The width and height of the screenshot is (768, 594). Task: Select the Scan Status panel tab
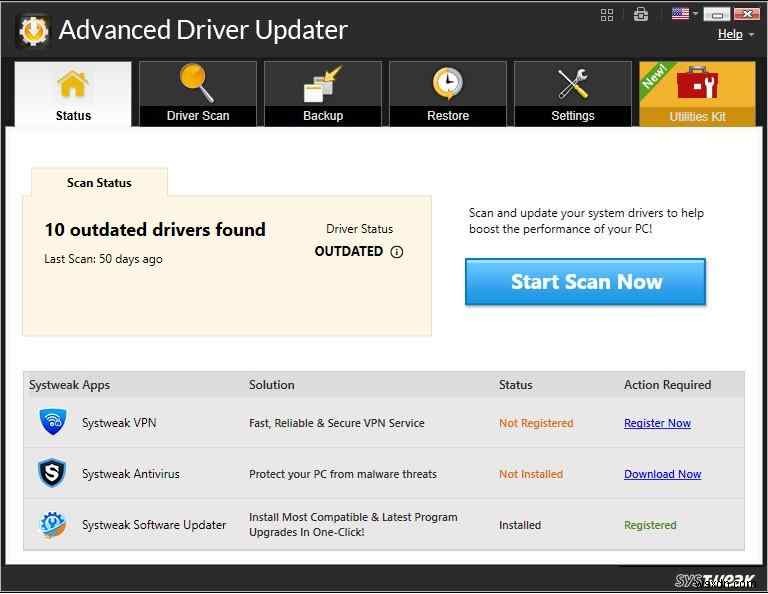point(99,183)
